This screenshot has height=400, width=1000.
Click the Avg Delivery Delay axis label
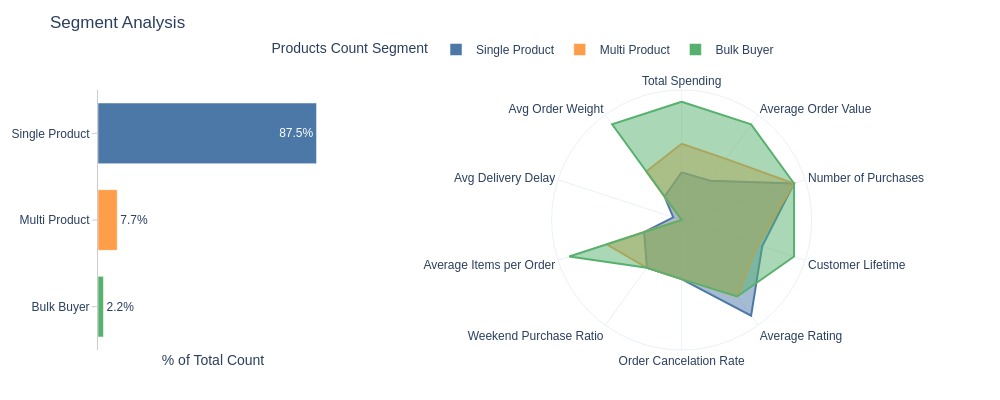coord(504,178)
